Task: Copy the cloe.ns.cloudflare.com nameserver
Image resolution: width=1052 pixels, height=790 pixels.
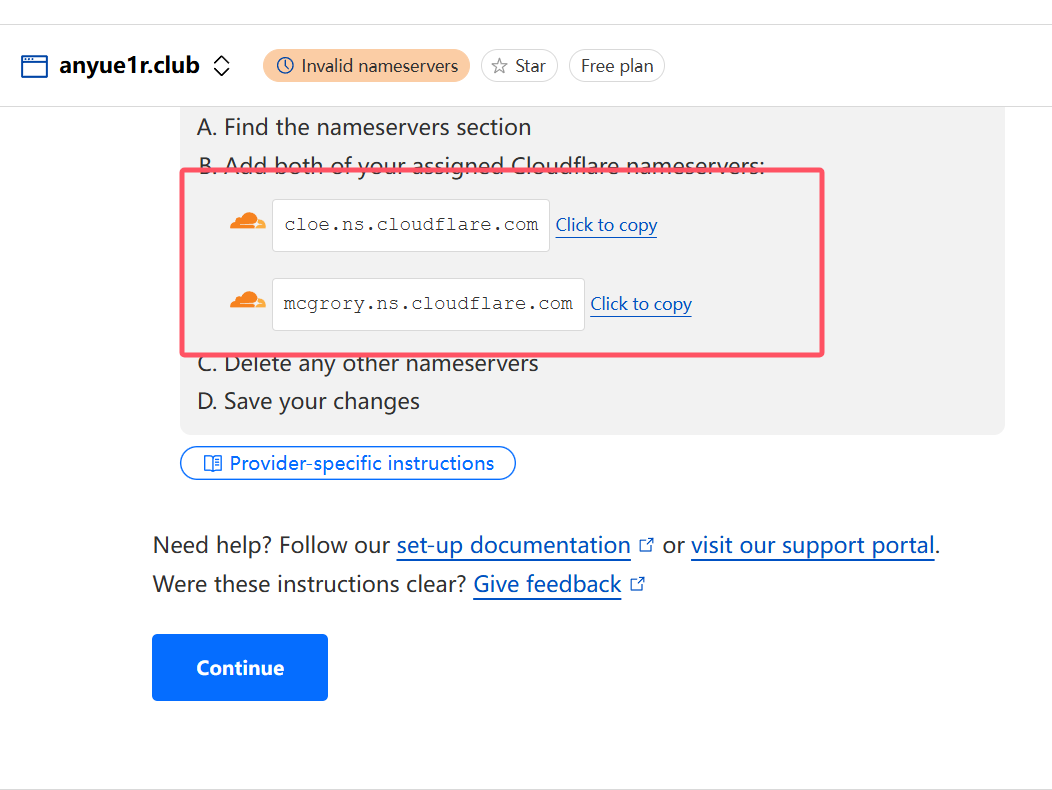Action: [x=607, y=226]
